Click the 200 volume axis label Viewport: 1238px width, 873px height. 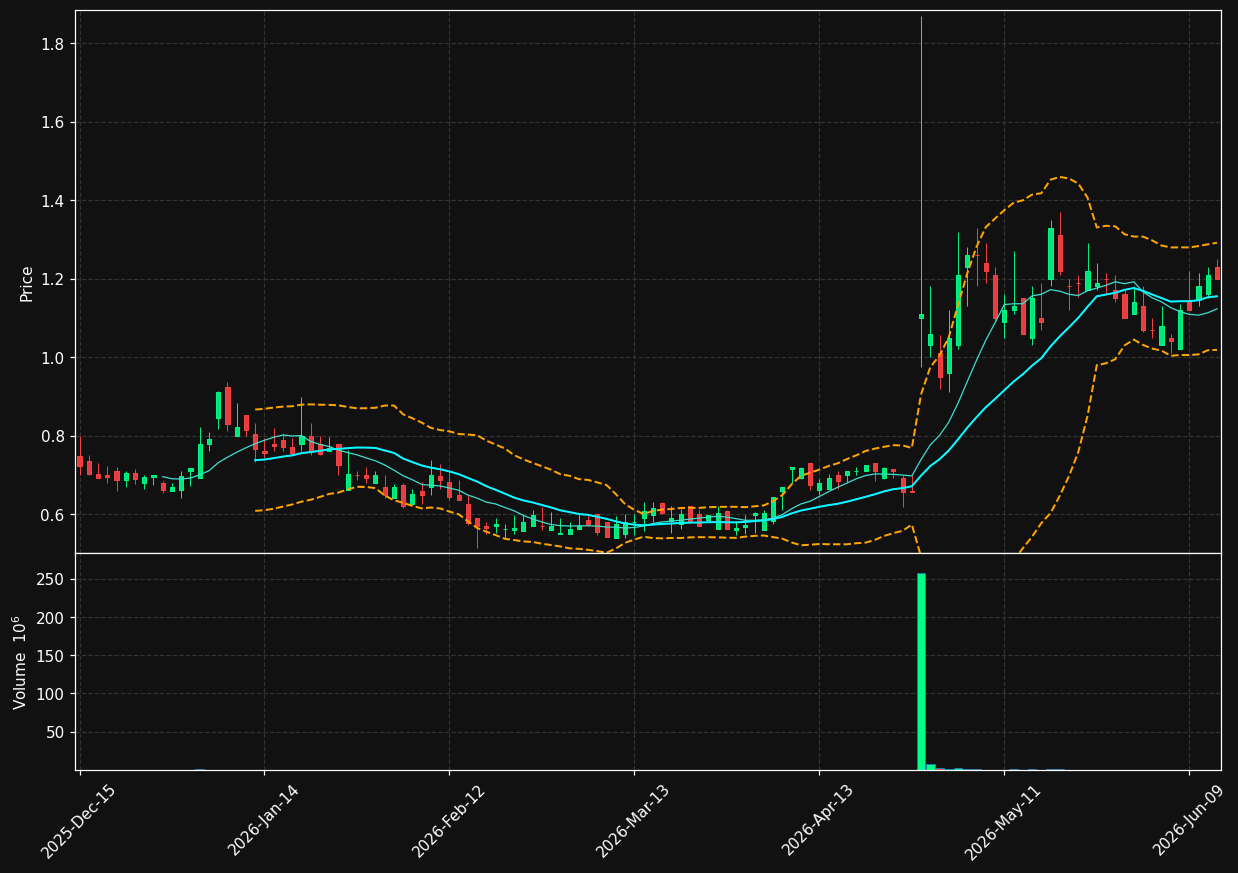(x=51, y=618)
